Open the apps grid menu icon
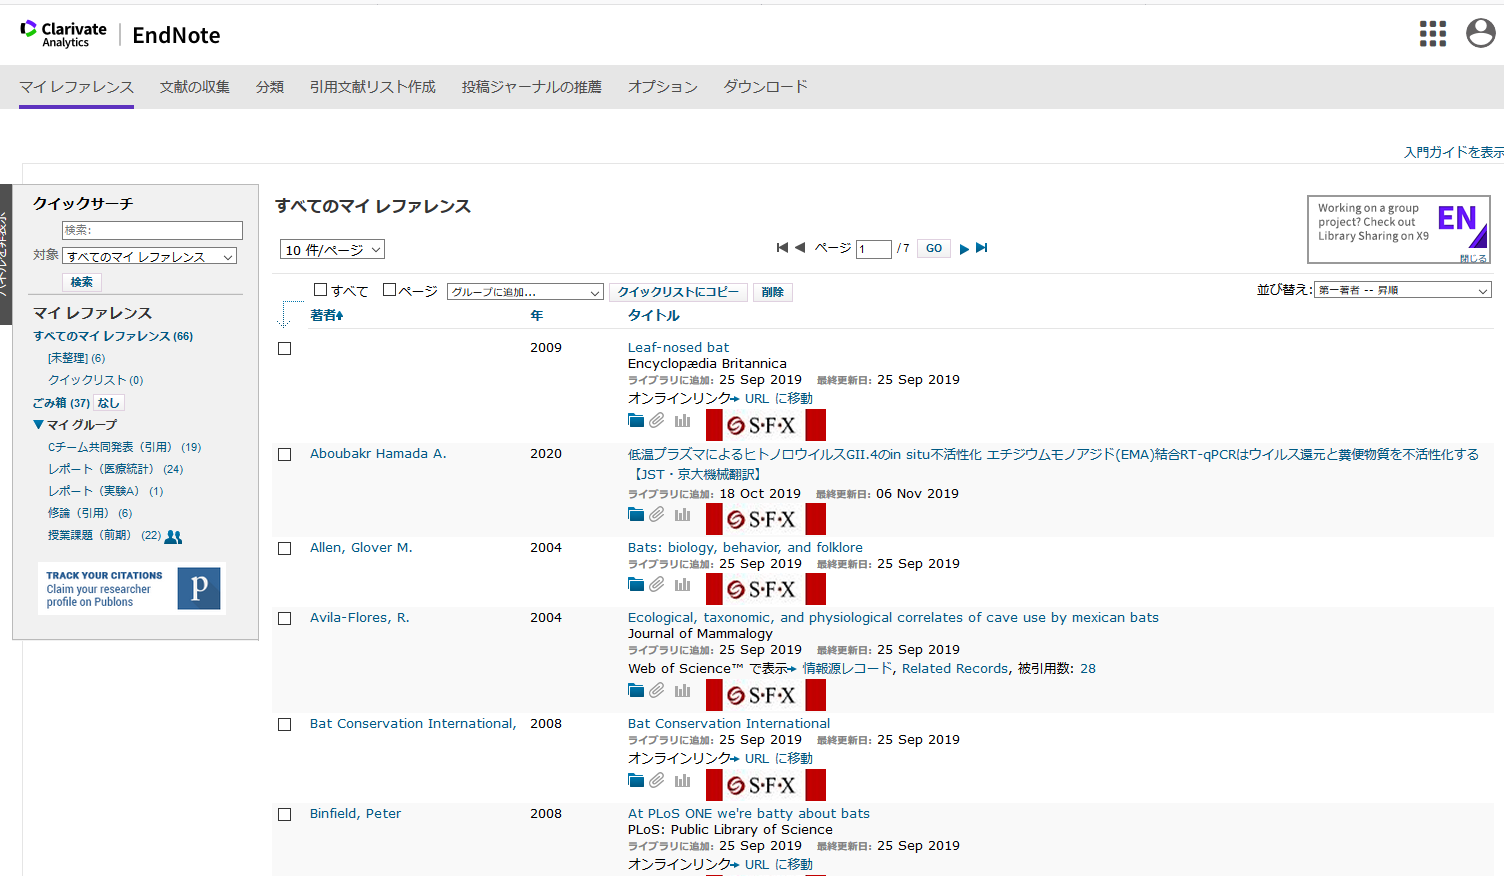Image resolution: width=1504 pixels, height=876 pixels. pyautogui.click(x=1433, y=34)
